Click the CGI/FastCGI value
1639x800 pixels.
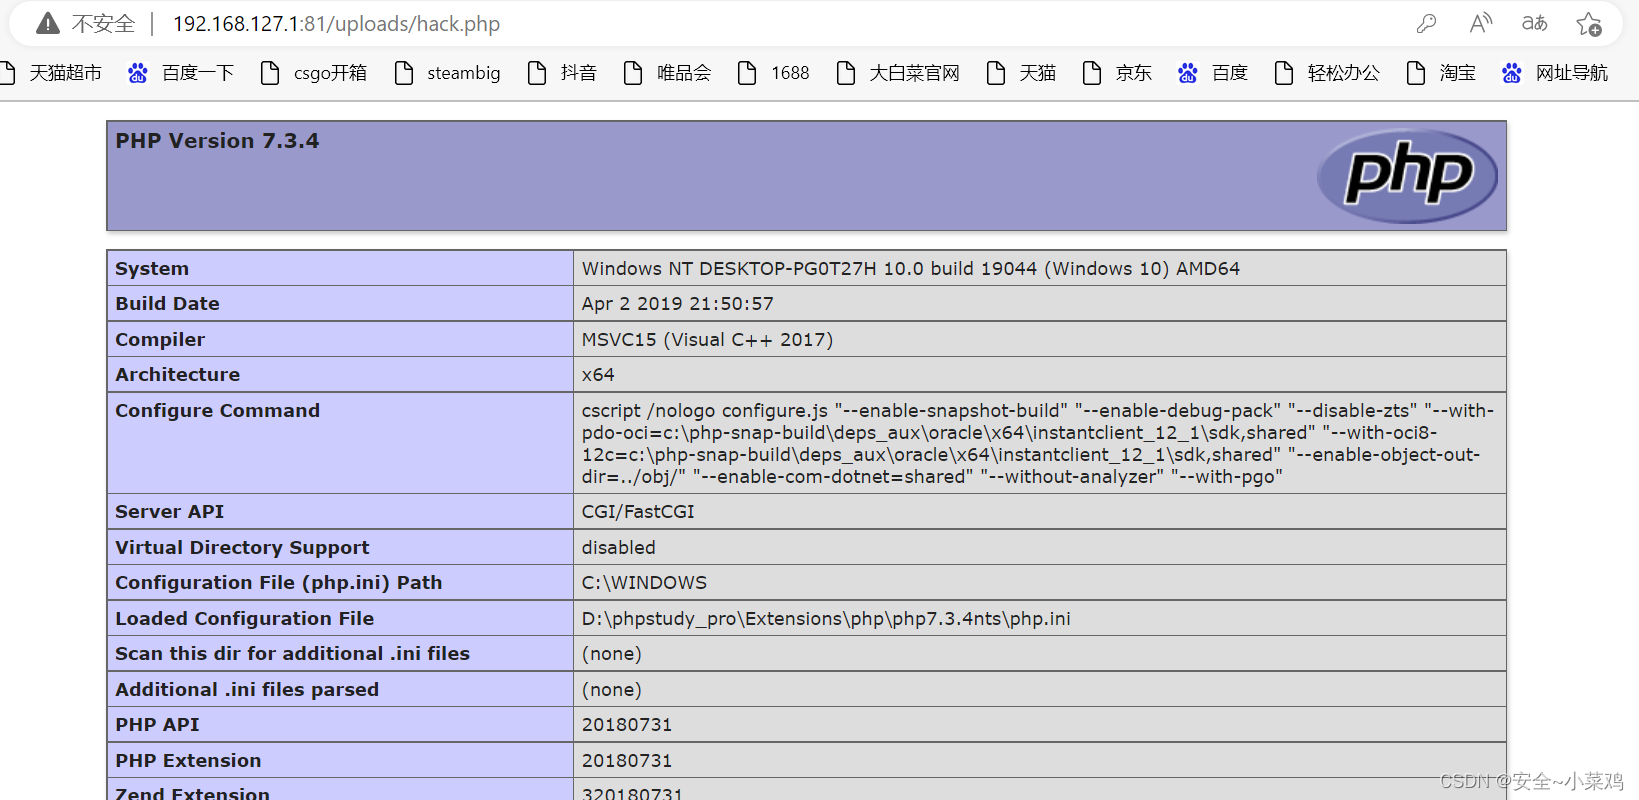click(638, 512)
